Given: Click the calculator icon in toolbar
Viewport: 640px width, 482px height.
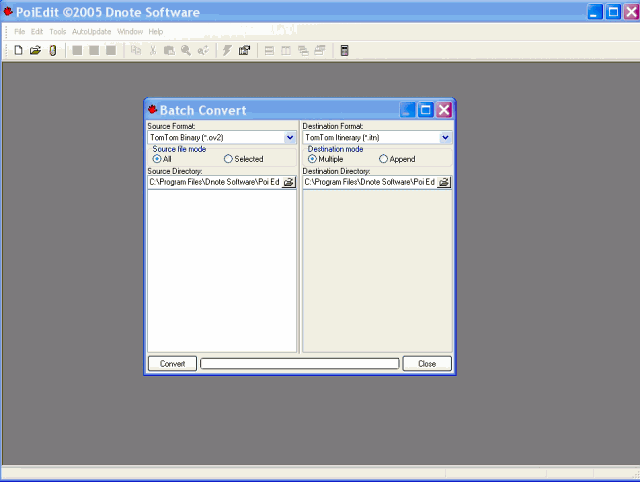Looking at the screenshot, I should click(344, 50).
